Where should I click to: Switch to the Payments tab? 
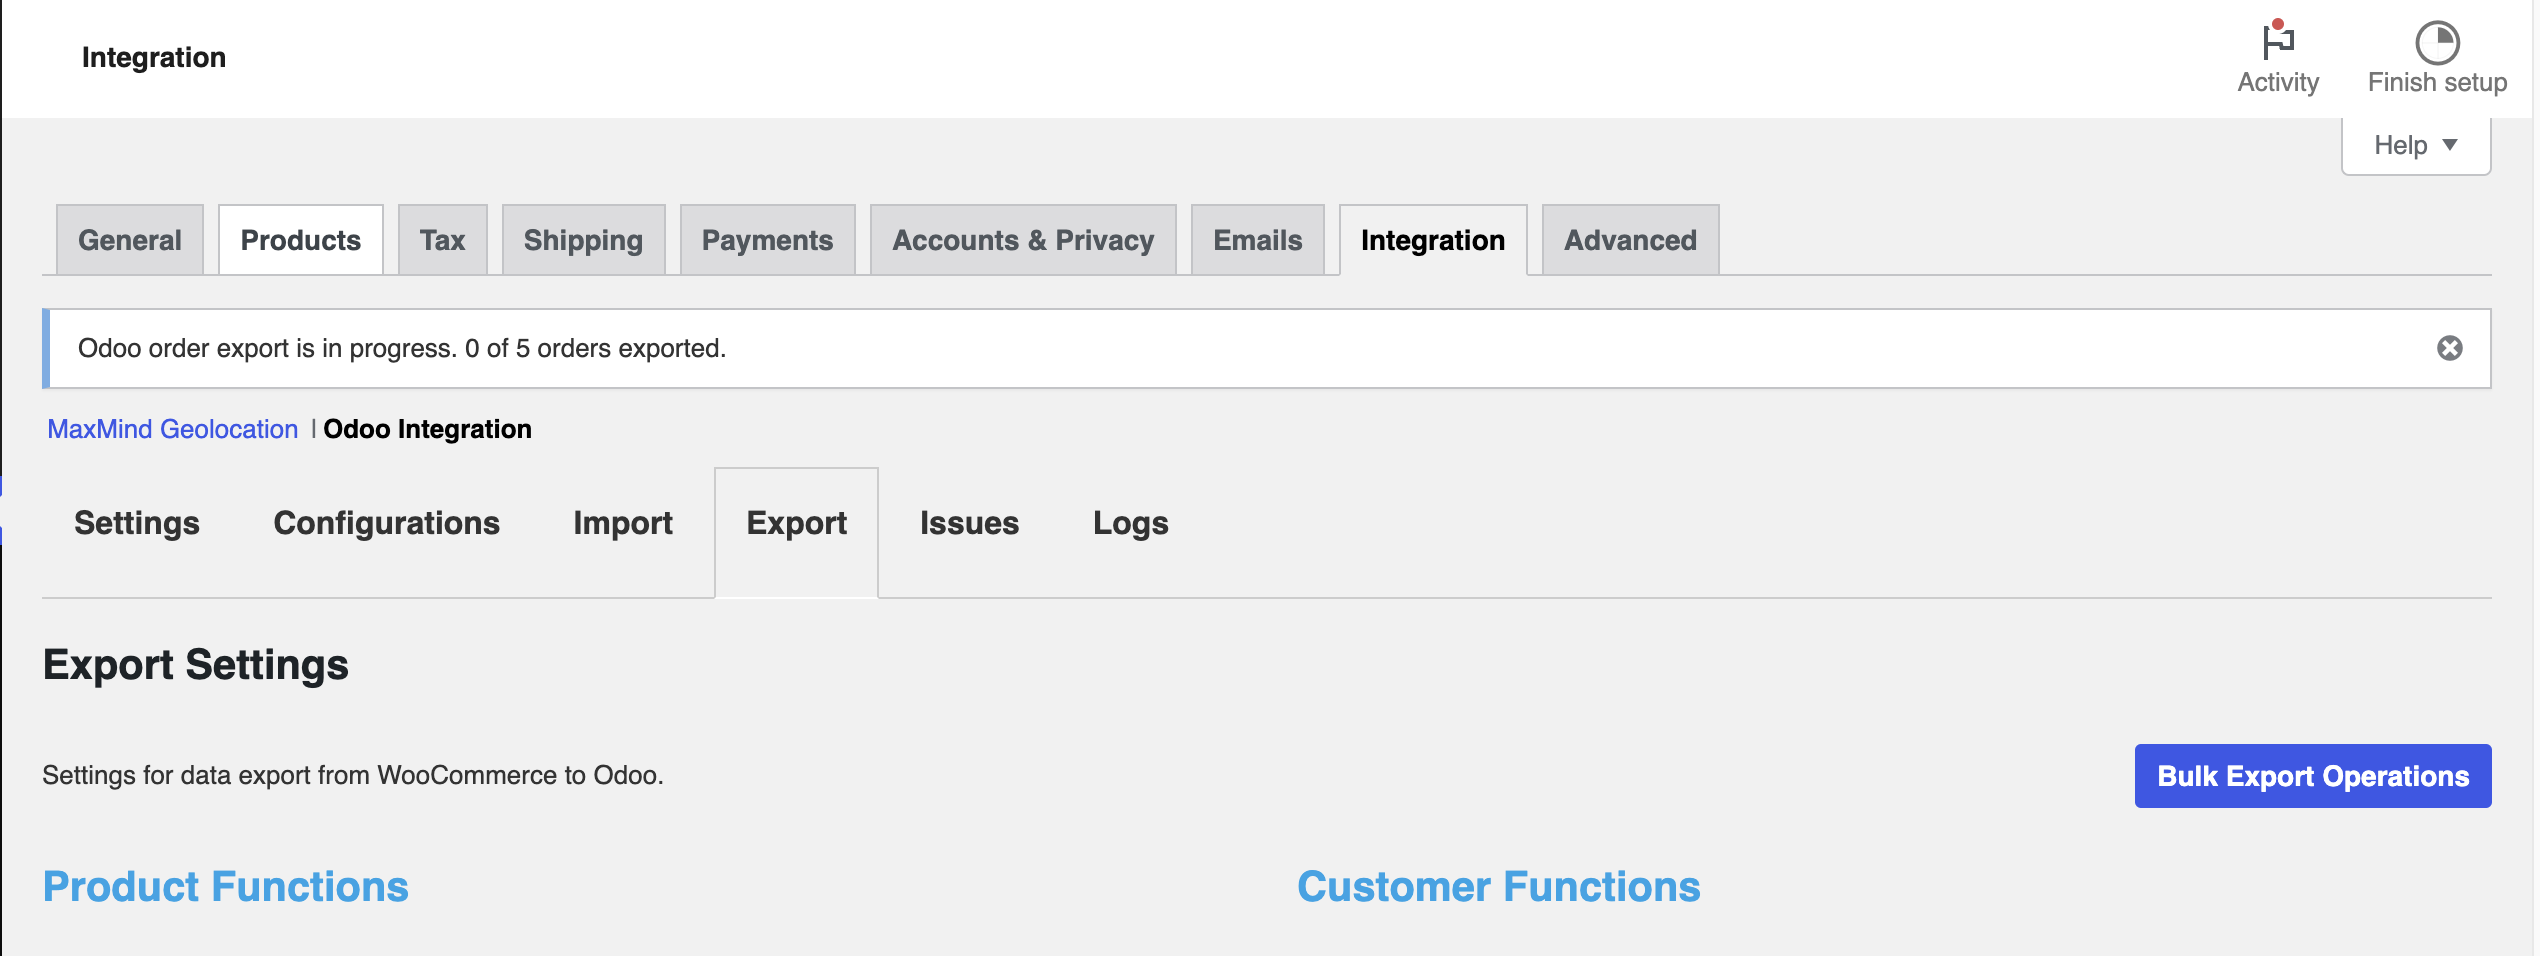[767, 240]
